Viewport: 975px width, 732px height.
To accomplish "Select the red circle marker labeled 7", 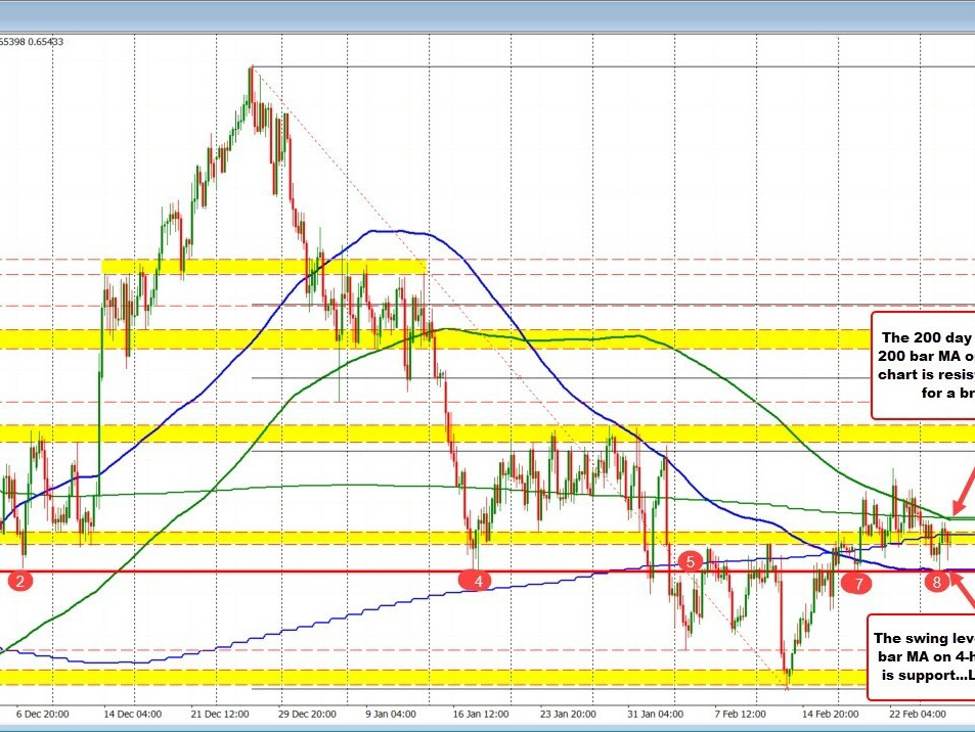I will coord(857,581).
